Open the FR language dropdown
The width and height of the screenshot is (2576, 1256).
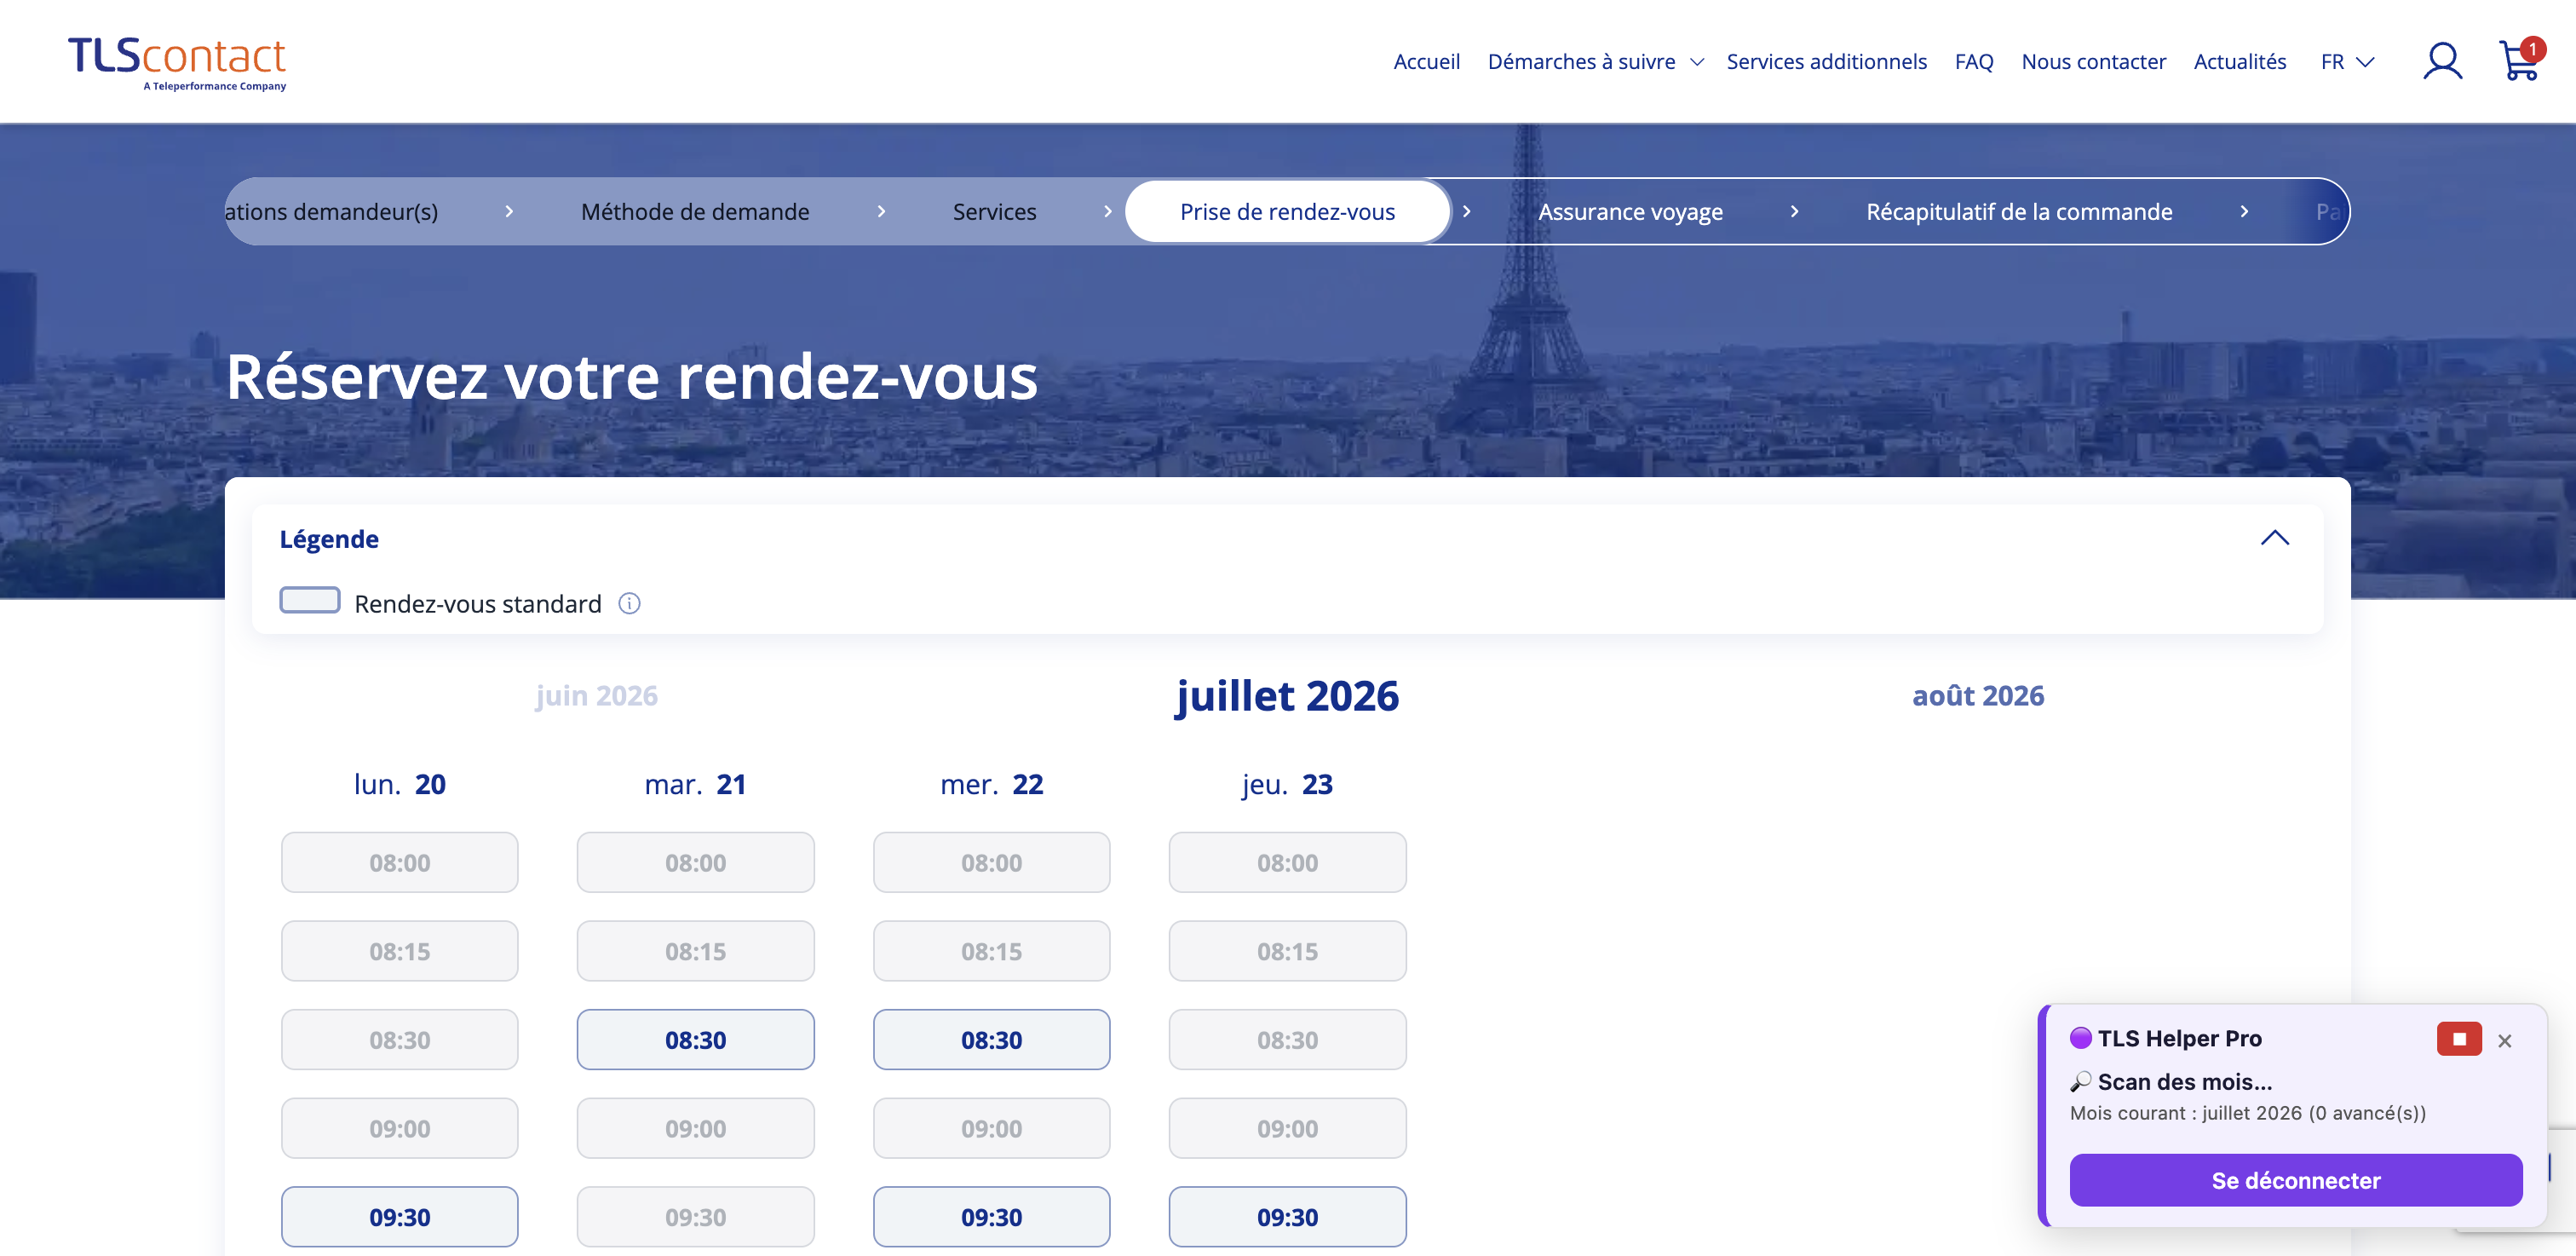pos(2347,62)
